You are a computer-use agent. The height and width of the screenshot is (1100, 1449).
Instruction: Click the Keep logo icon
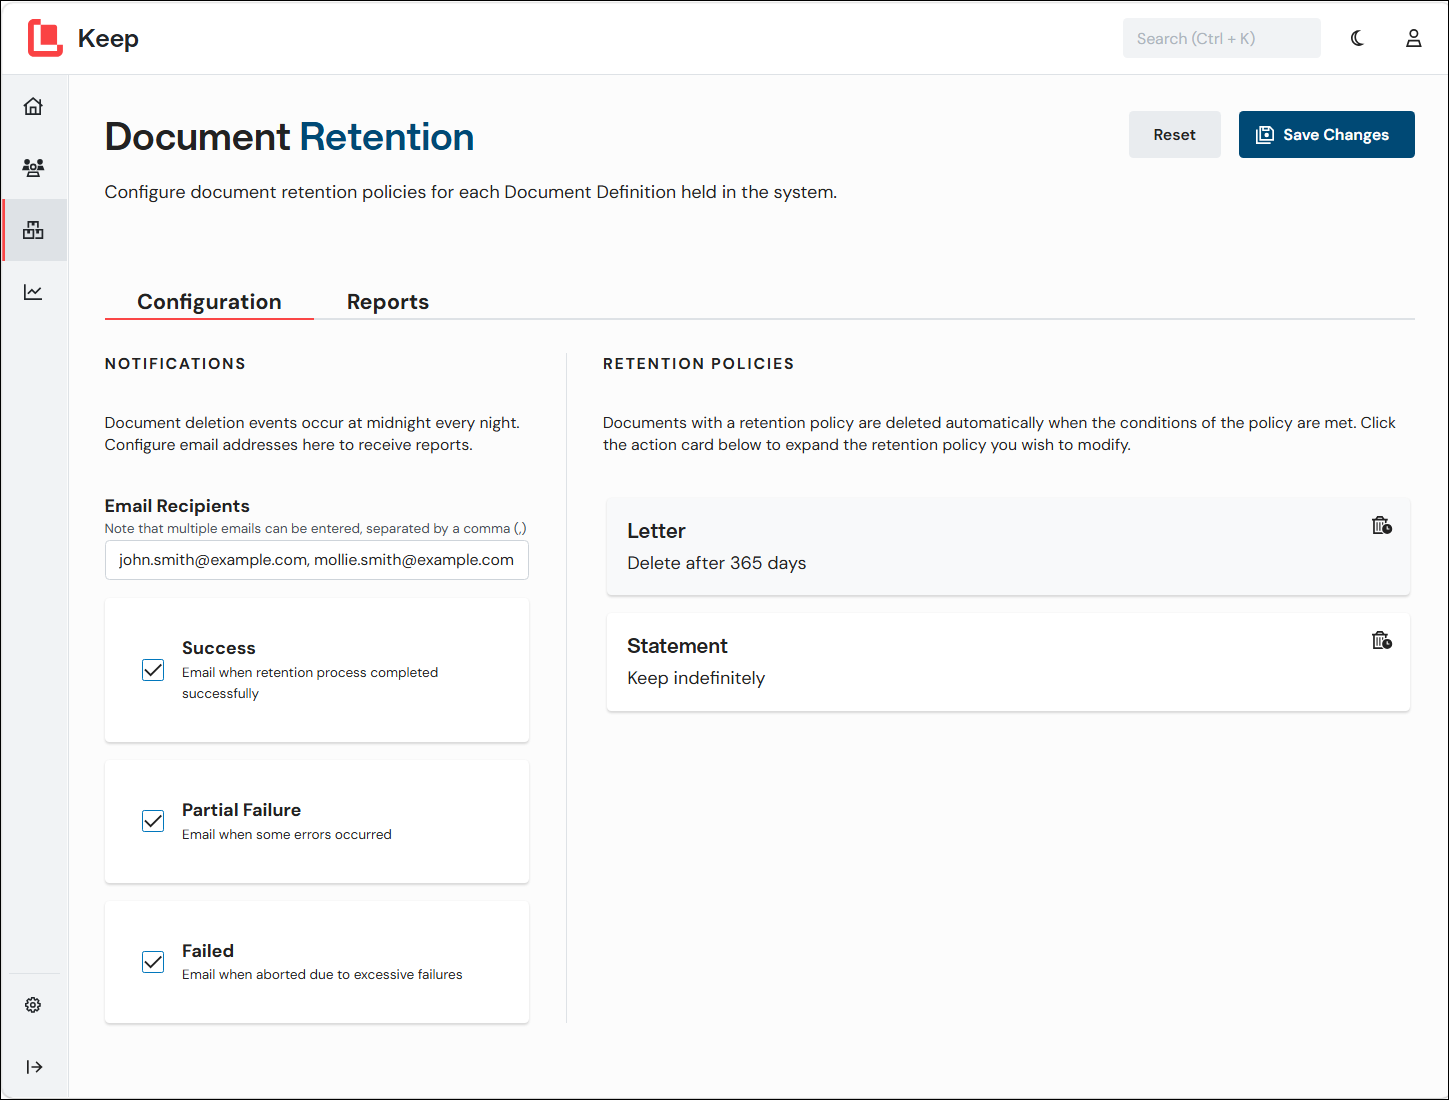click(45, 38)
